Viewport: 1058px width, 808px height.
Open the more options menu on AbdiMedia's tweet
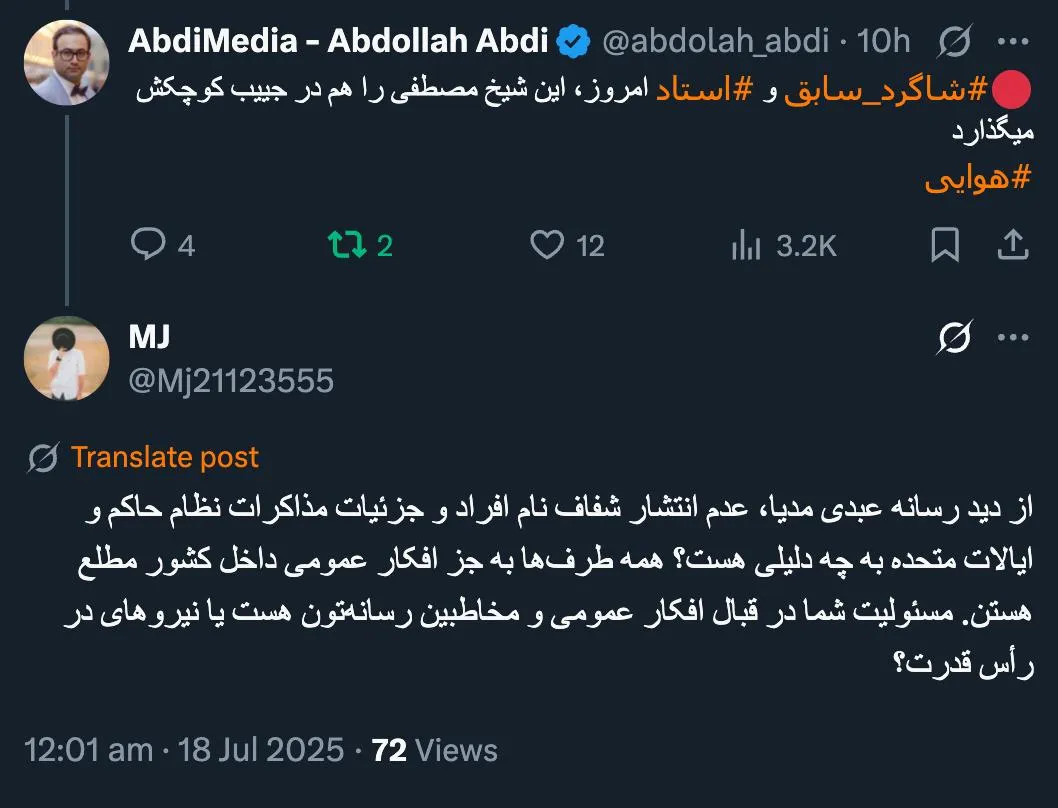[1014, 41]
